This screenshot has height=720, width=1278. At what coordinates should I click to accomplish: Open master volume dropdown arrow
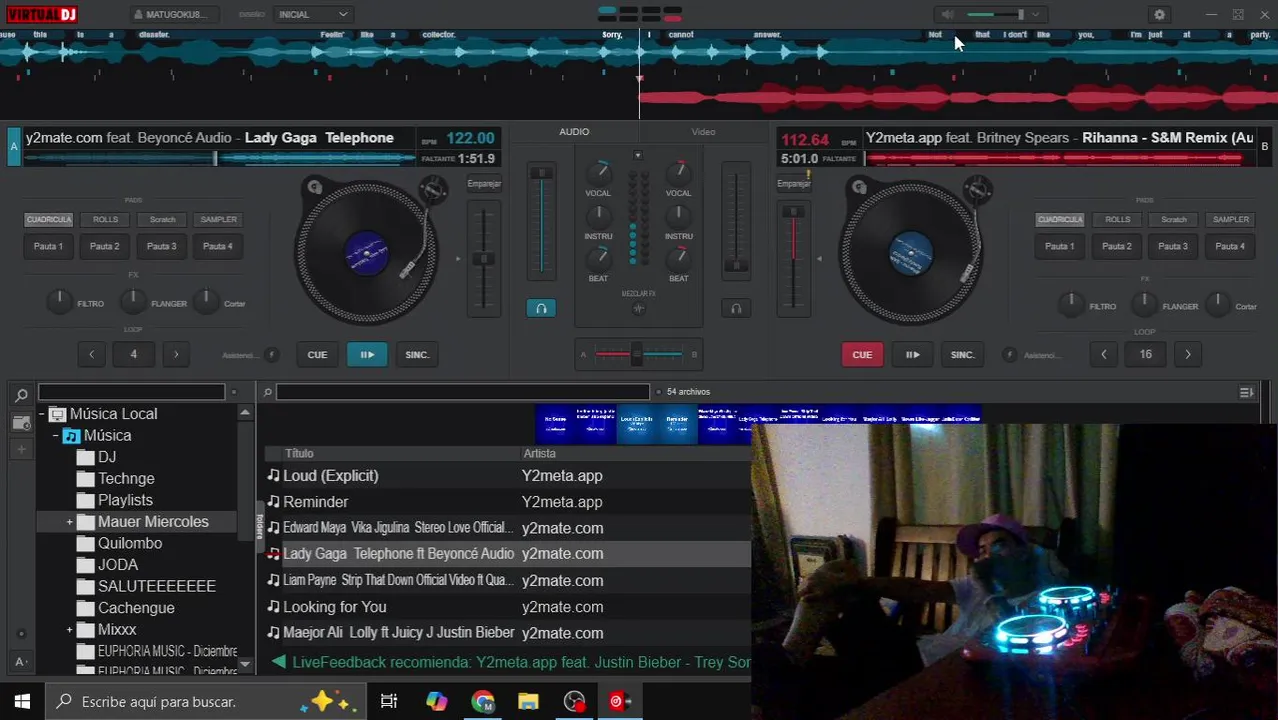coord(1036,15)
